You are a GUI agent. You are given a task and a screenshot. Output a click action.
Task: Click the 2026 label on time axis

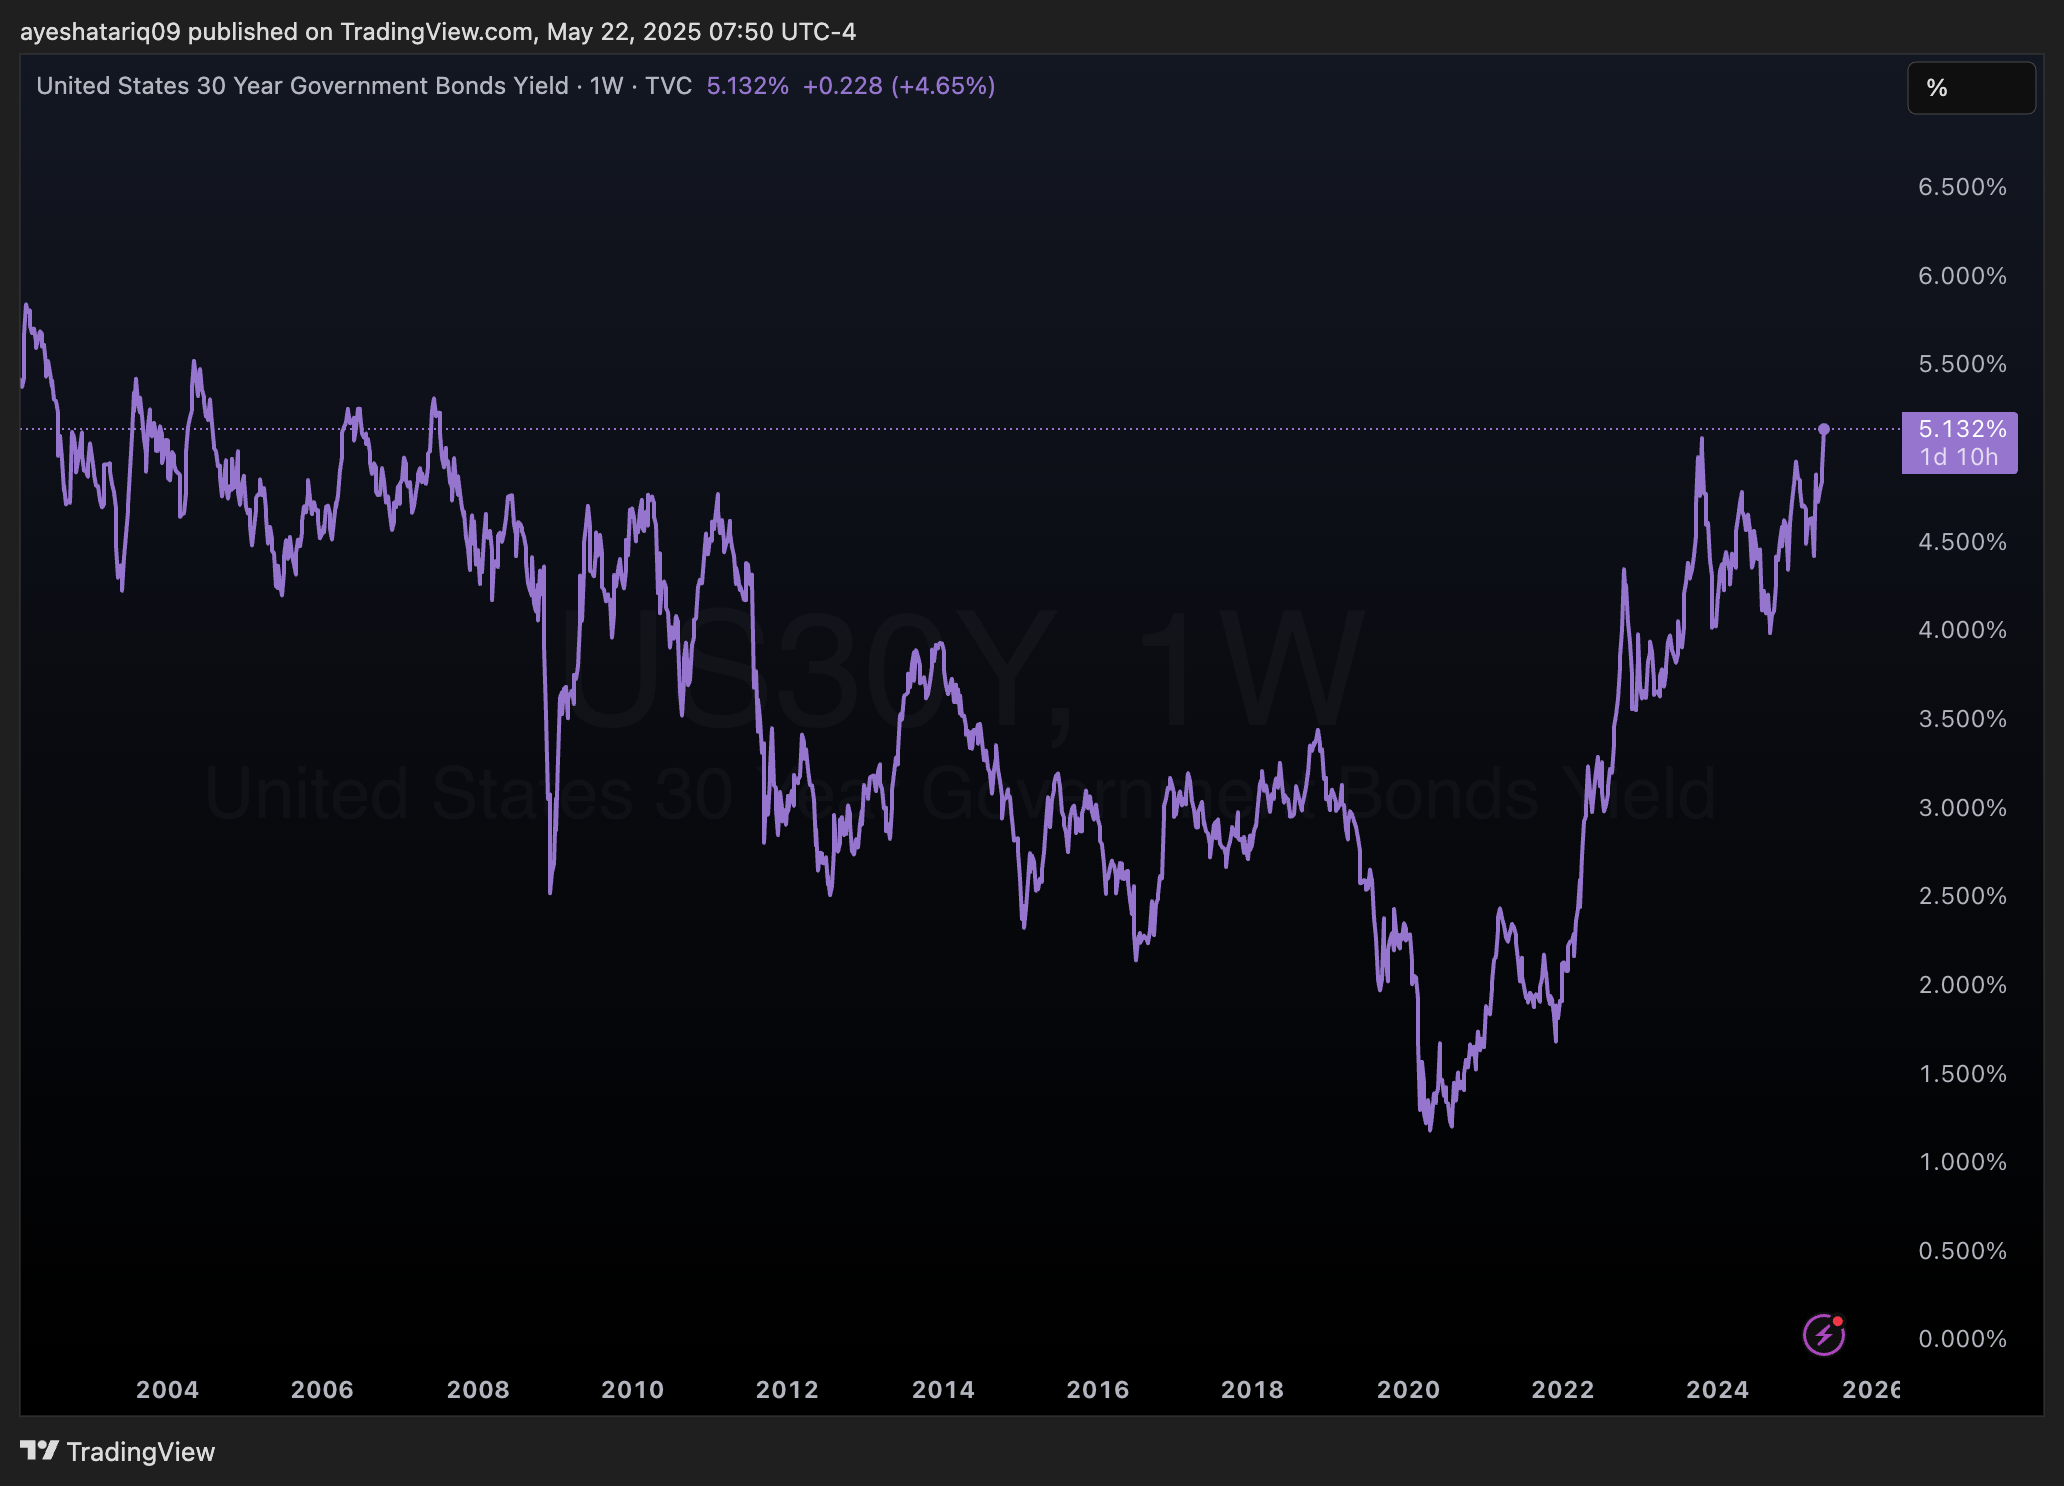pos(1870,1389)
